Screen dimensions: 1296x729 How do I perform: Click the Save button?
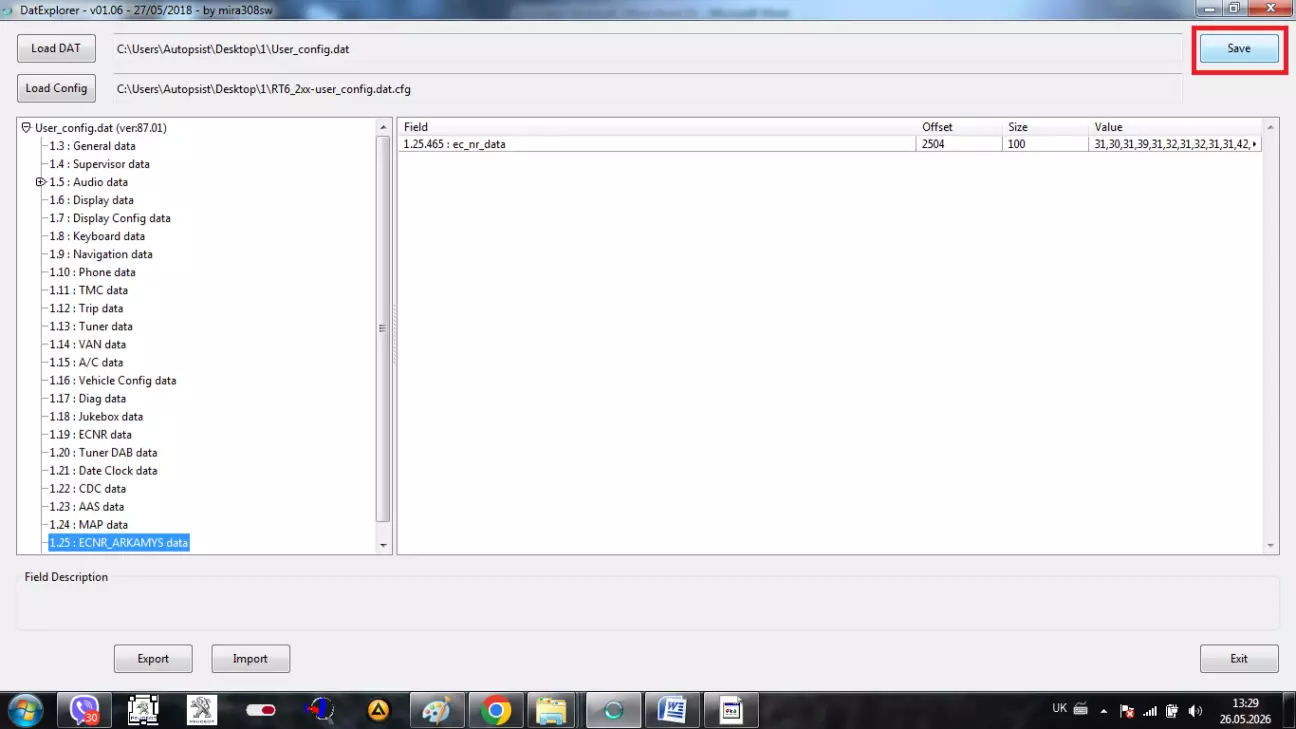point(1239,48)
